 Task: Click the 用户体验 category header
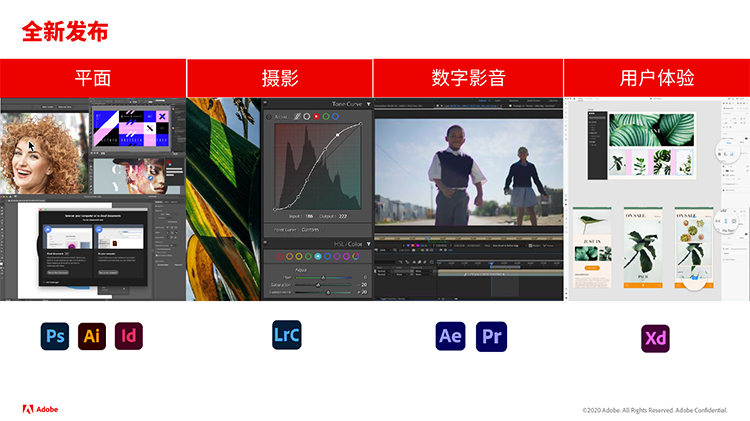point(657,78)
